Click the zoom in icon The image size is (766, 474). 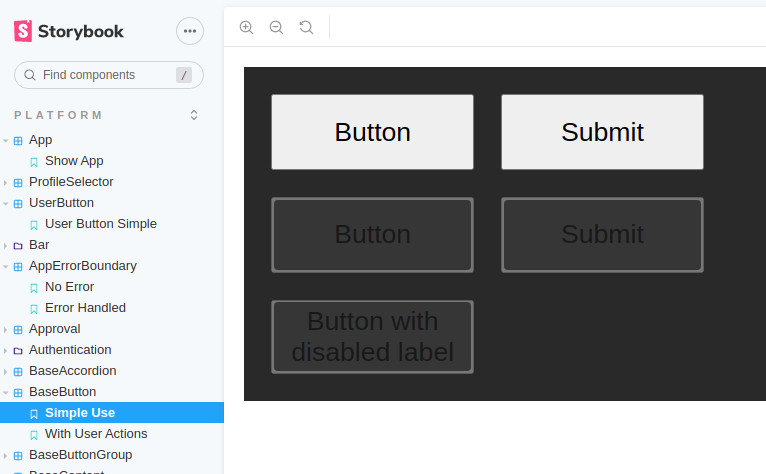coord(247,27)
